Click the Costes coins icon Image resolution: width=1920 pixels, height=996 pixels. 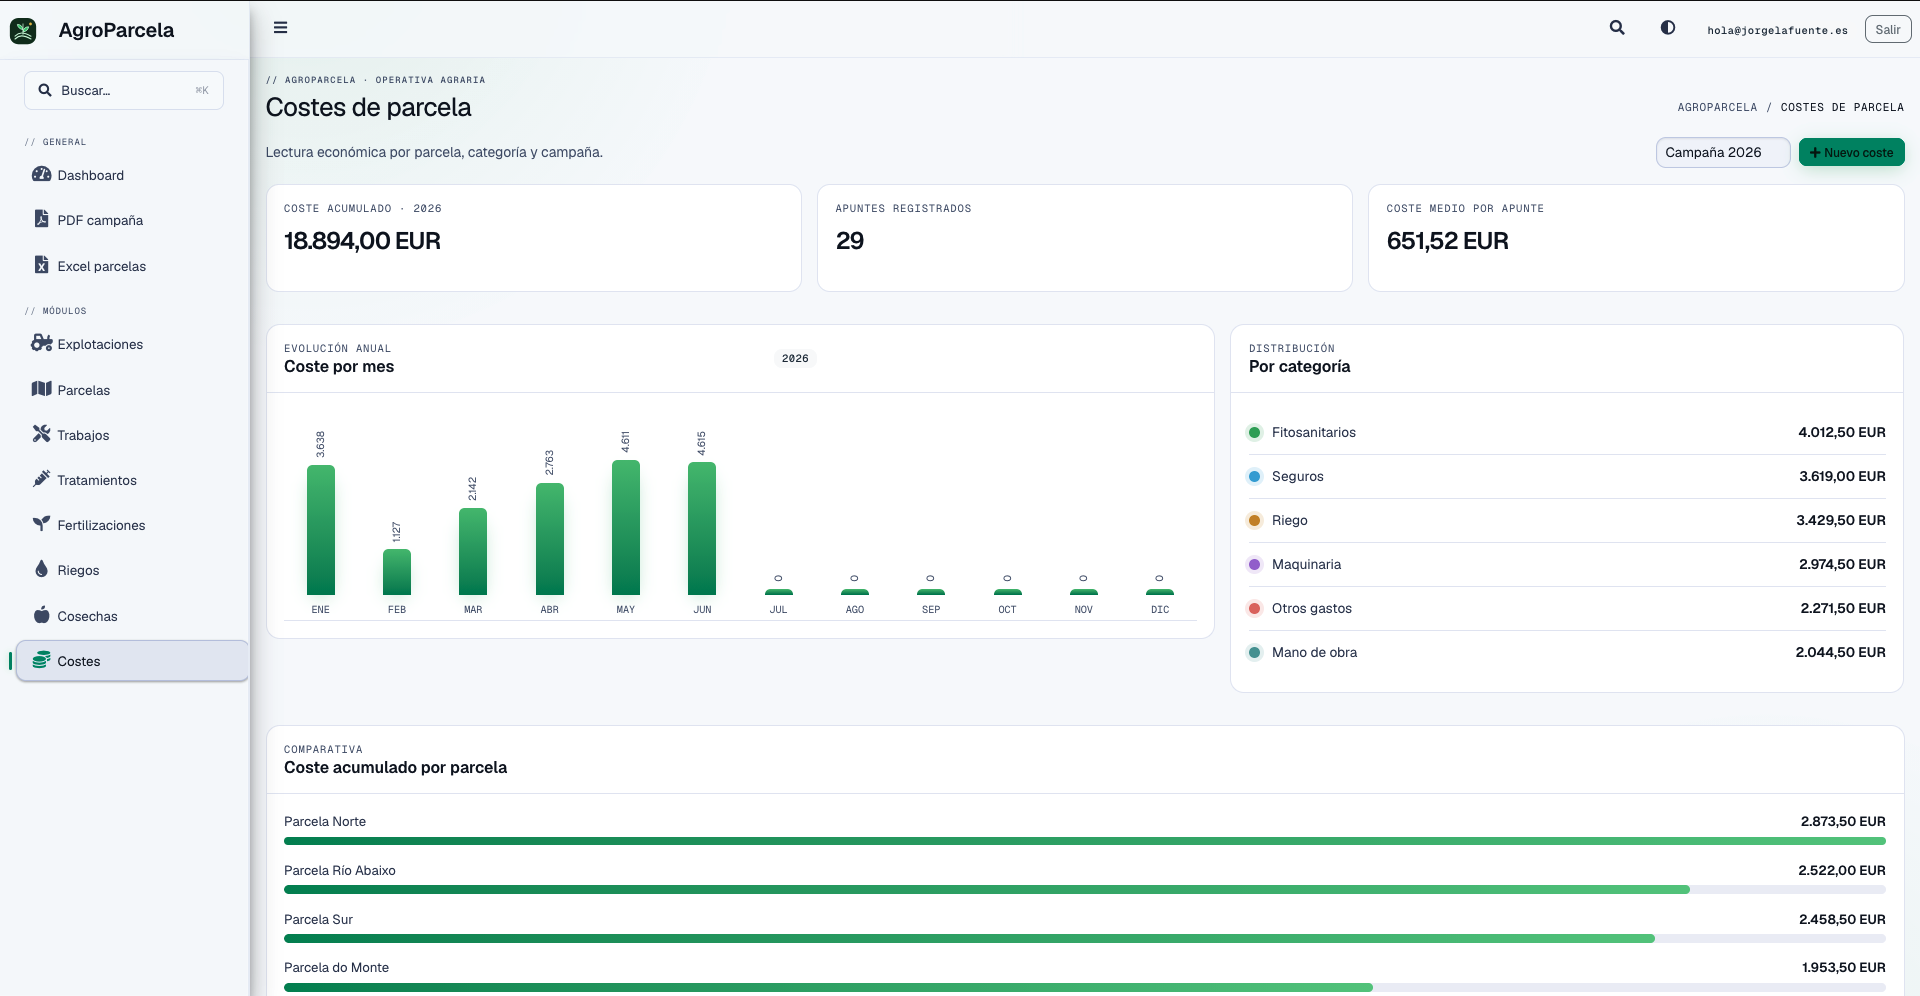[41, 660]
